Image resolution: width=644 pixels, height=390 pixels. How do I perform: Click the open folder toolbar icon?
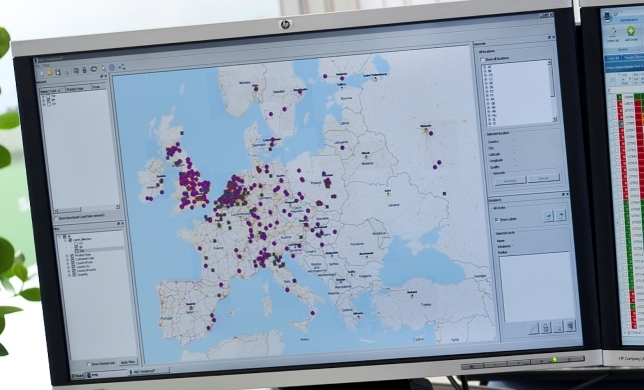(x=50, y=73)
